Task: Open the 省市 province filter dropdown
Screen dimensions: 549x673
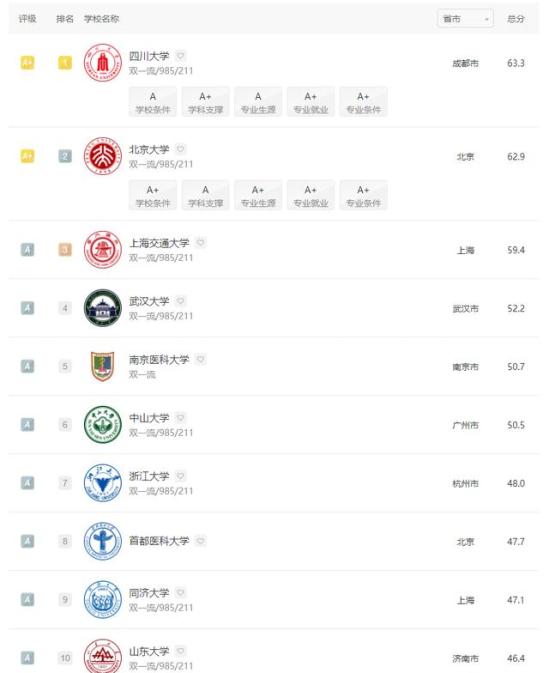Action: point(465,19)
